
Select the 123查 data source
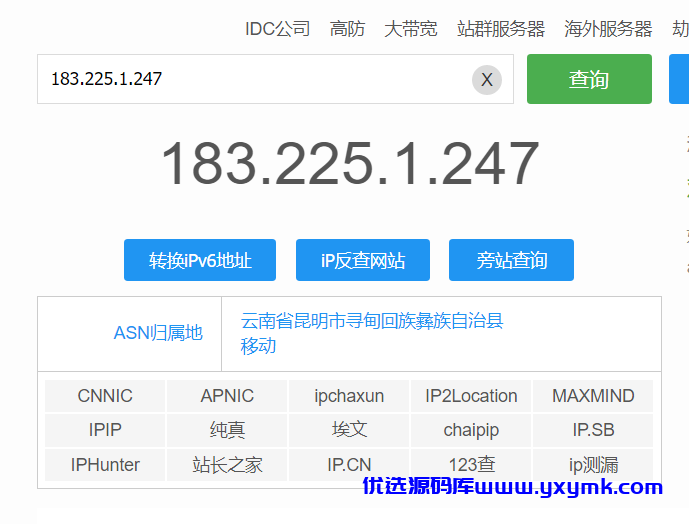coord(471,465)
